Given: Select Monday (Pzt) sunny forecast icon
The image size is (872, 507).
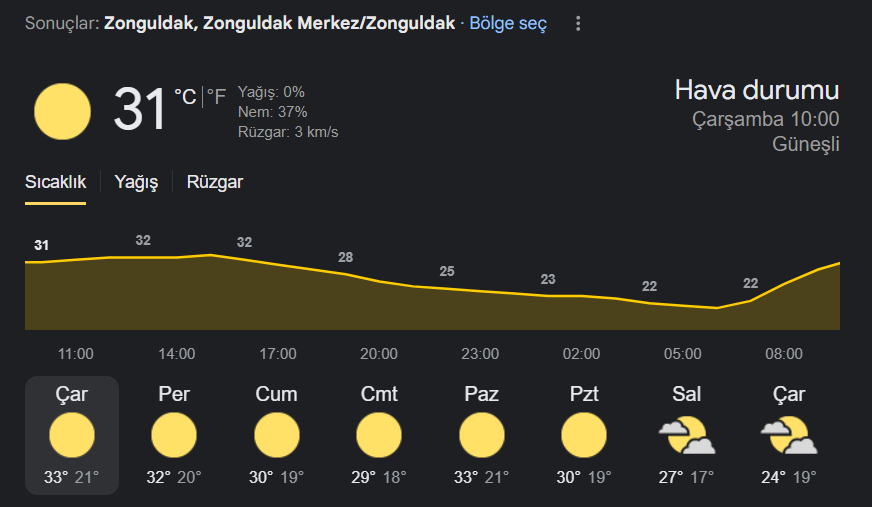Looking at the screenshot, I should (584, 435).
